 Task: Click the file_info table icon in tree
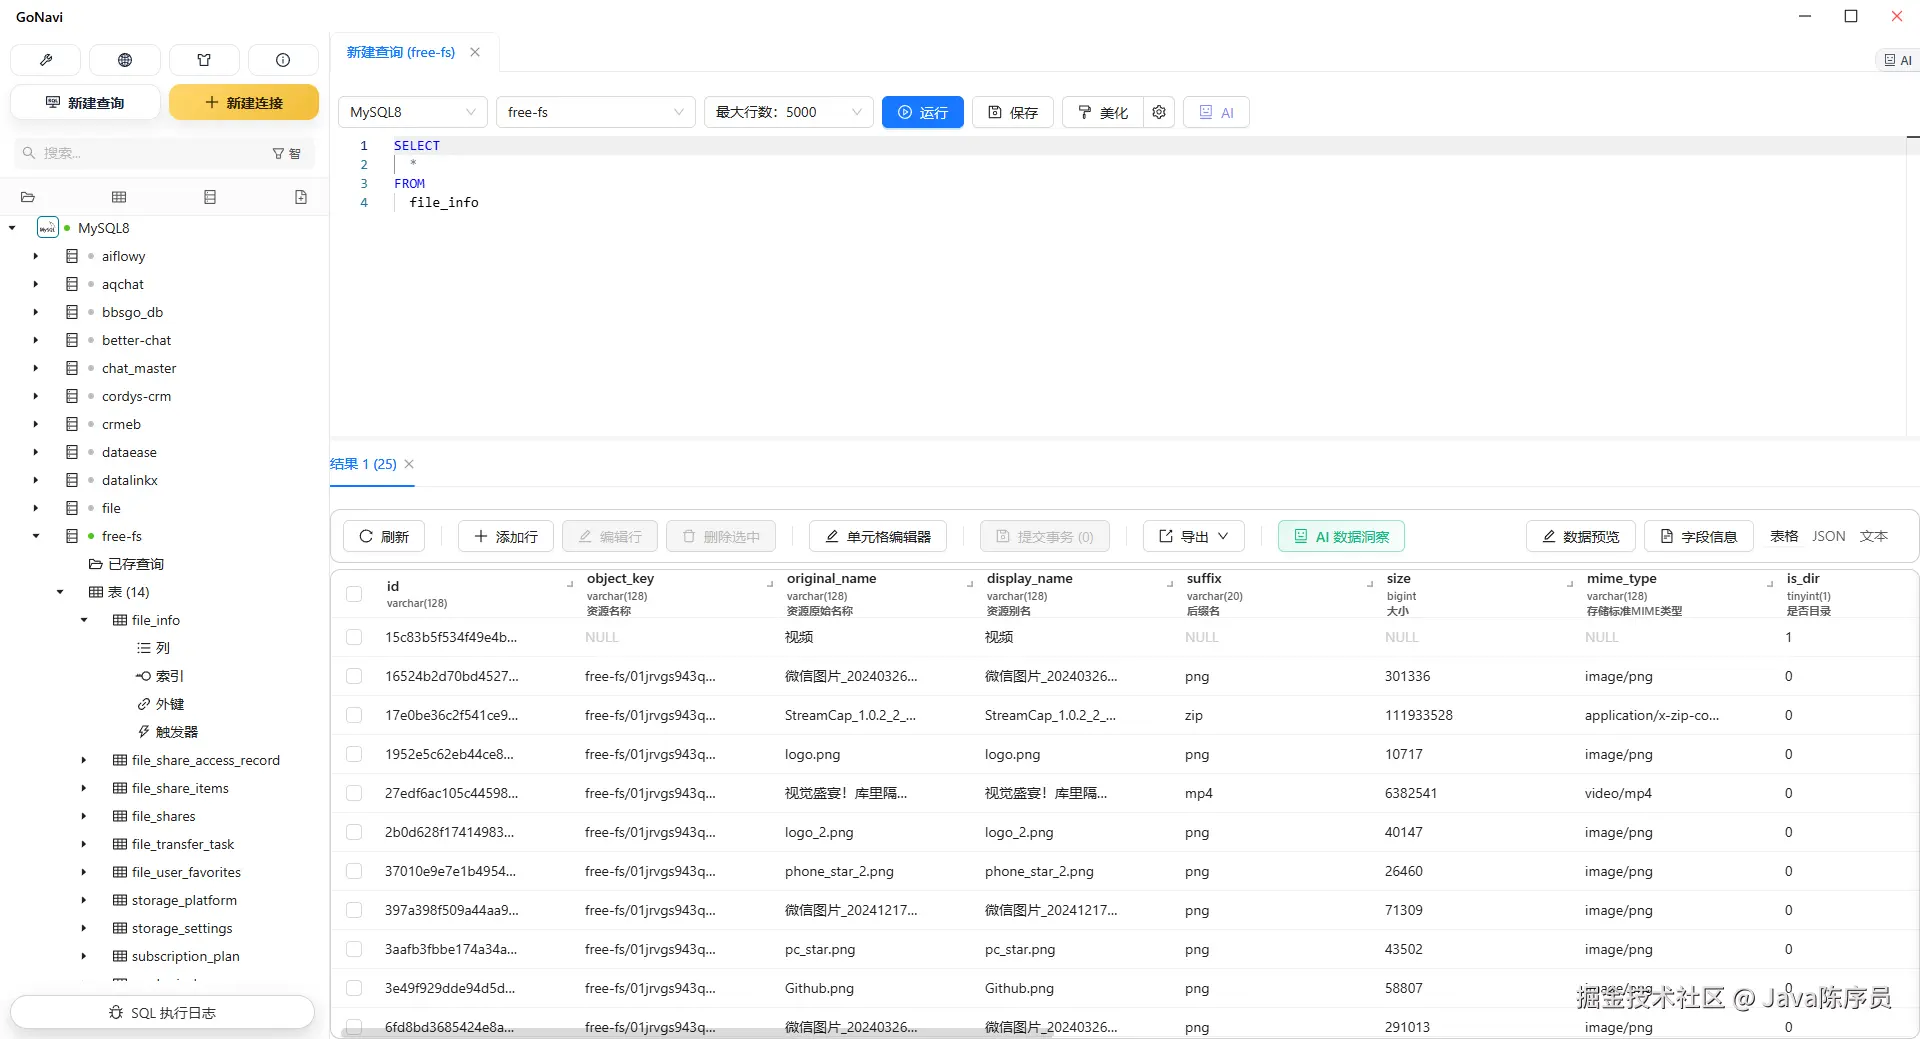(120, 620)
